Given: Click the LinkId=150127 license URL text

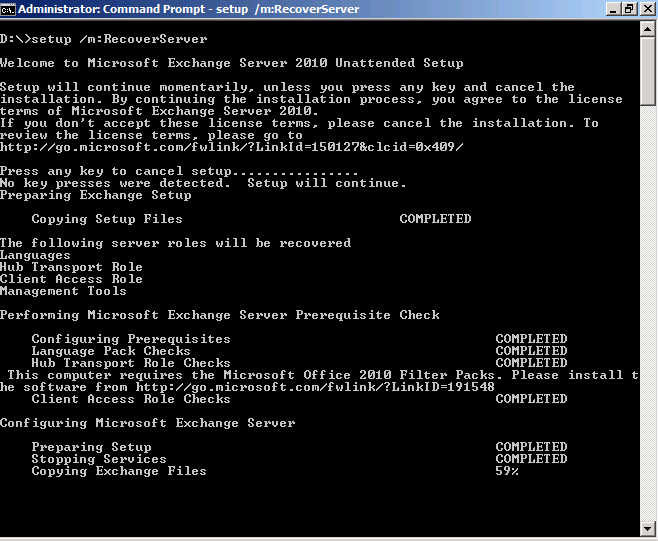Looking at the screenshot, I should pyautogui.click(x=232, y=147).
